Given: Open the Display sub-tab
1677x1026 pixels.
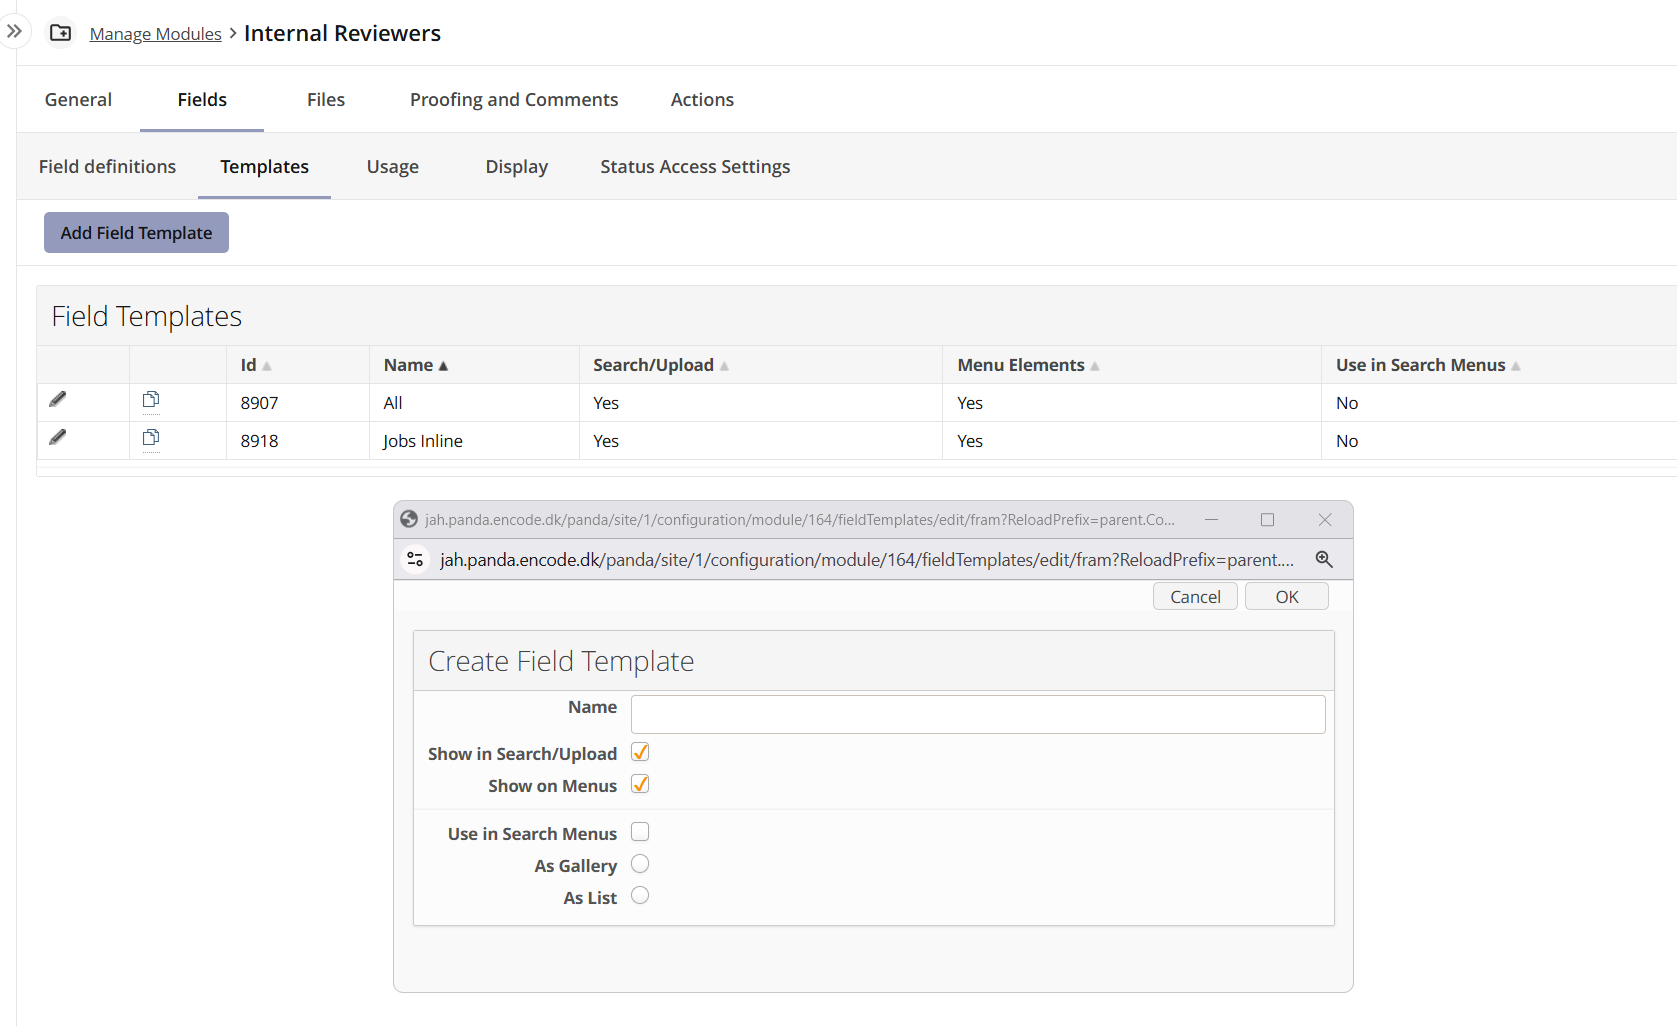Looking at the screenshot, I should [517, 167].
